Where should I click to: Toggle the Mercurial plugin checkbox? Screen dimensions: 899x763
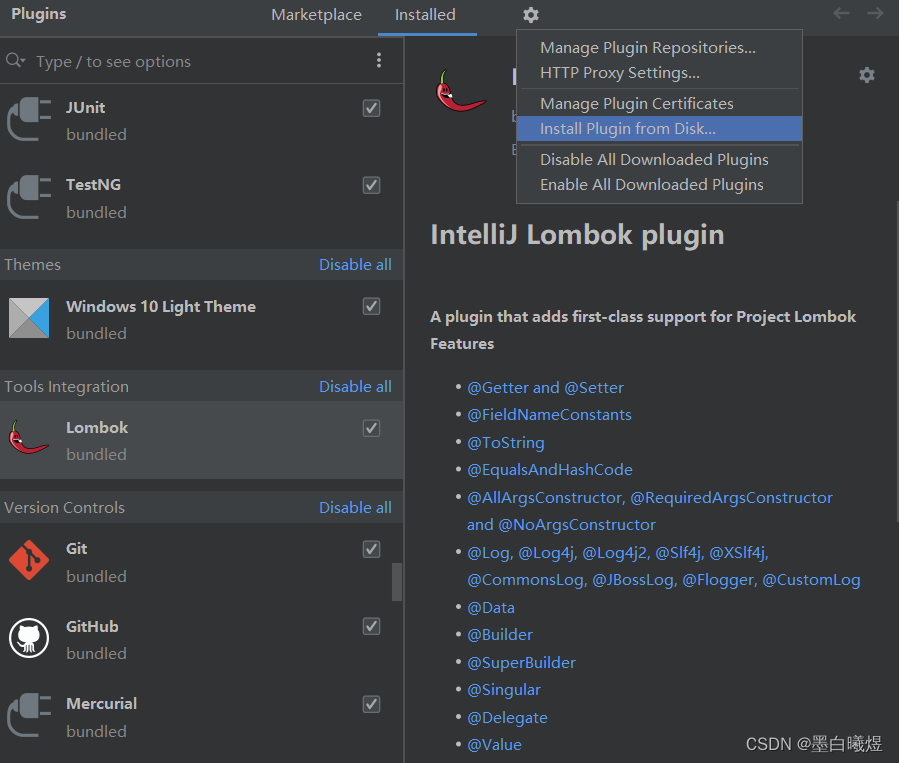click(x=372, y=704)
